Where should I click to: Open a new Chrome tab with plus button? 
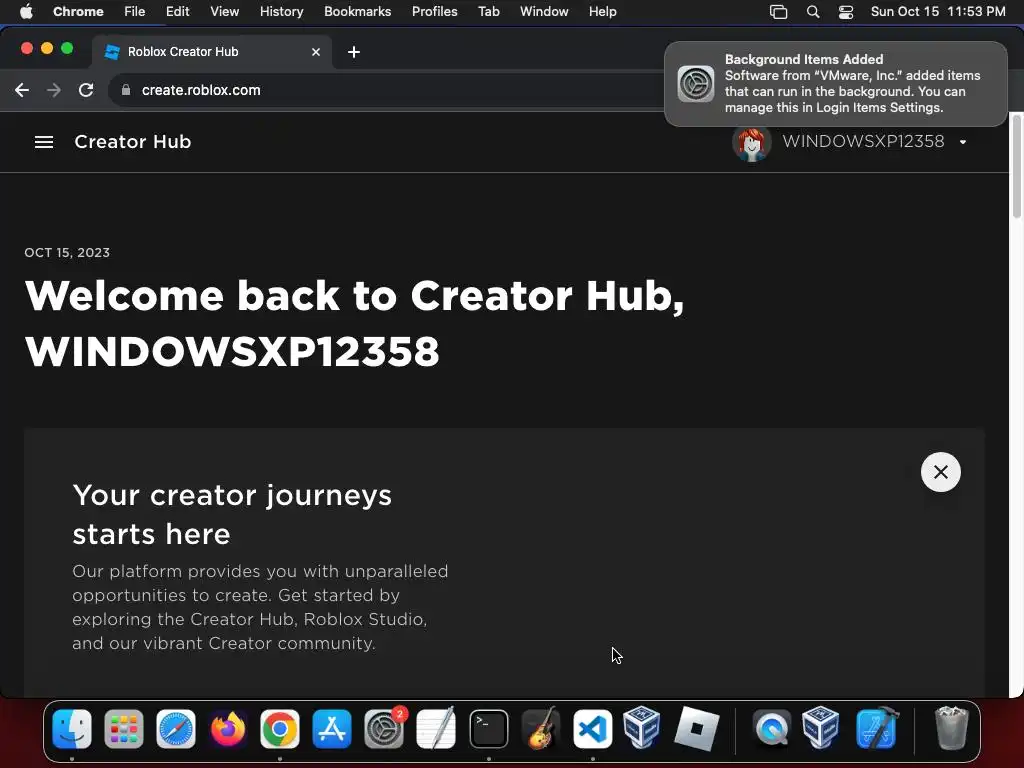(x=354, y=52)
